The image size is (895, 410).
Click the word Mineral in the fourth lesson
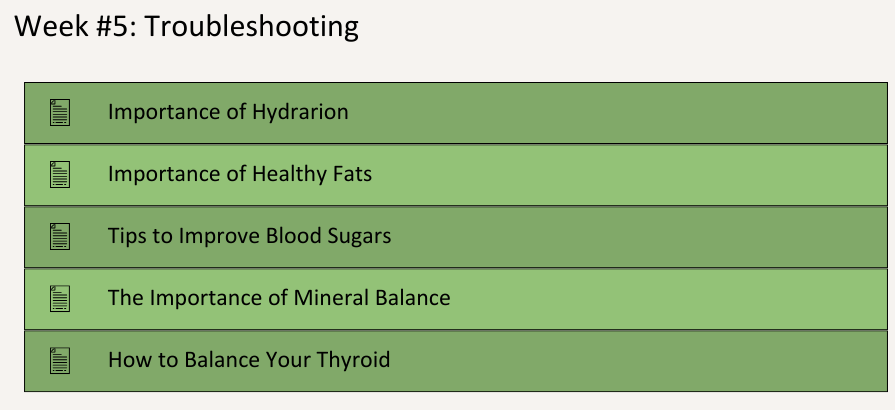331,298
